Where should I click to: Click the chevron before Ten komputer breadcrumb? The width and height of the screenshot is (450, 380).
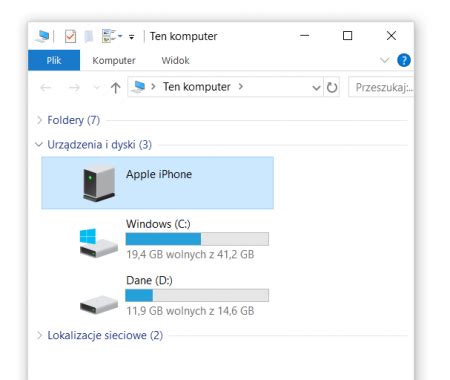(153, 87)
